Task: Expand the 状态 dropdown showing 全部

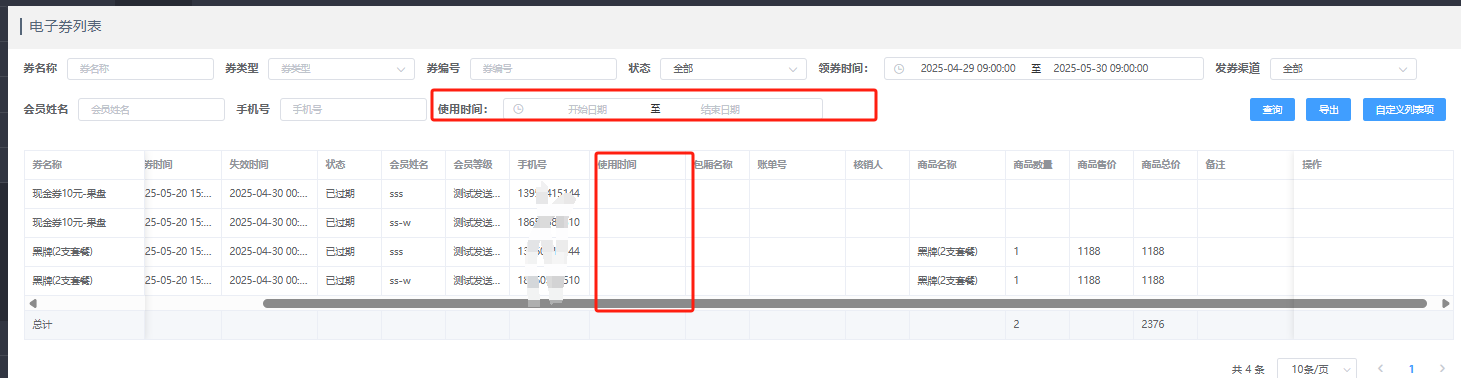Action: (733, 68)
